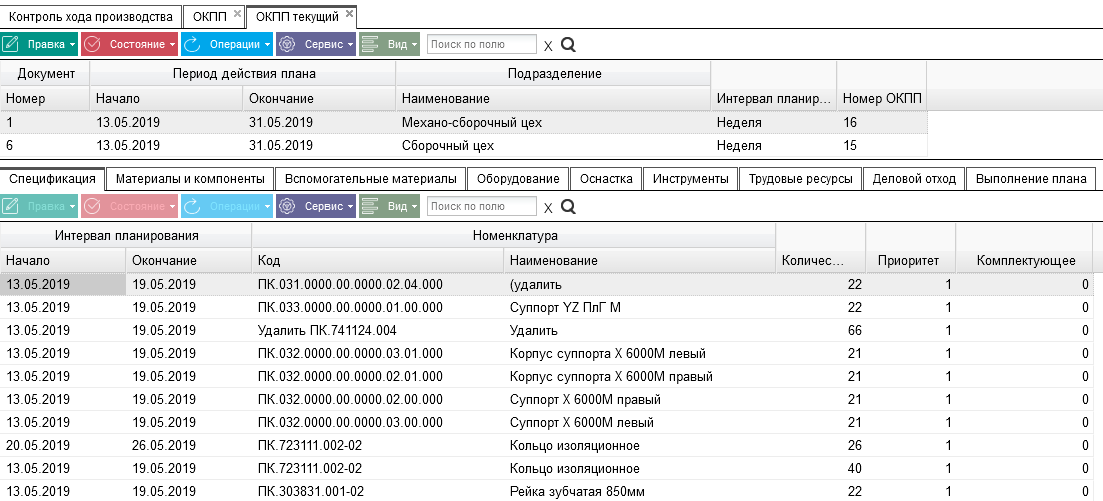Sort by Номер column header
The image size is (1103, 501).
click(x=45, y=99)
